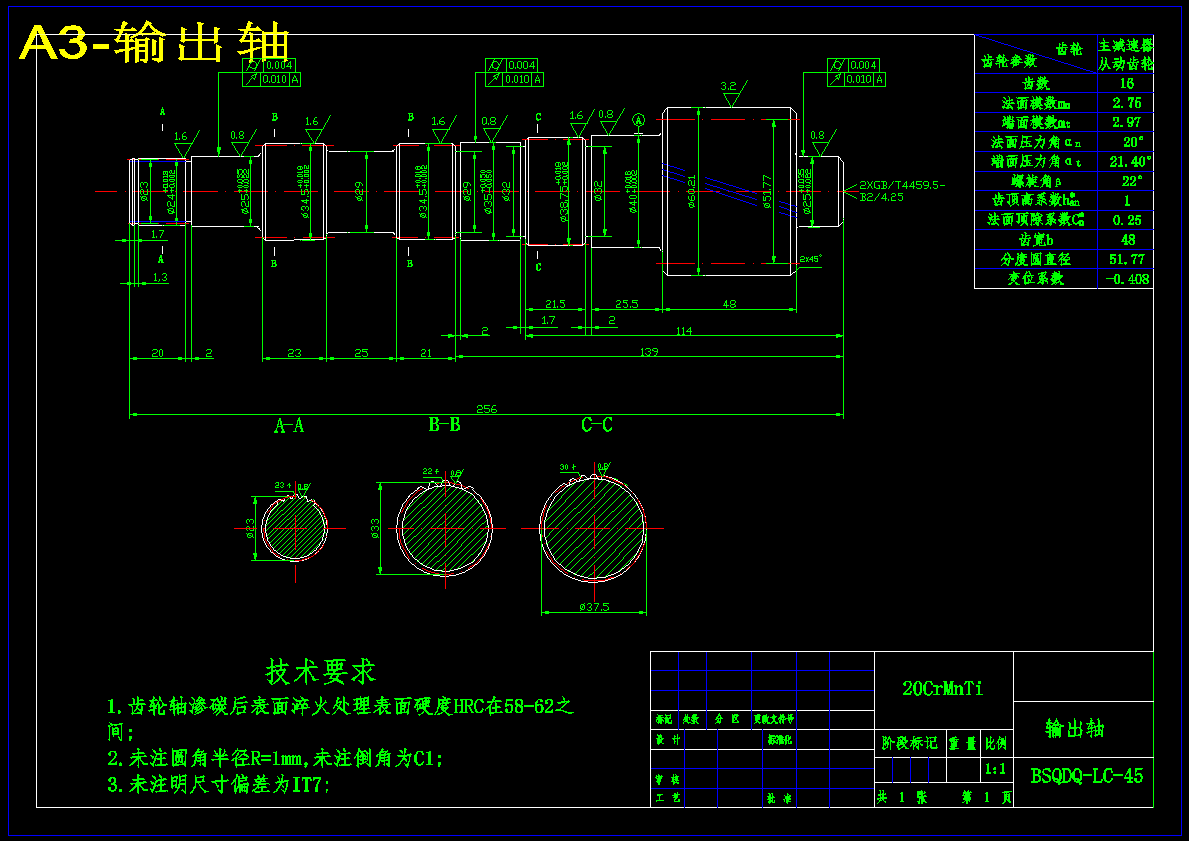Select the '技术要求' heading text

click(321, 671)
